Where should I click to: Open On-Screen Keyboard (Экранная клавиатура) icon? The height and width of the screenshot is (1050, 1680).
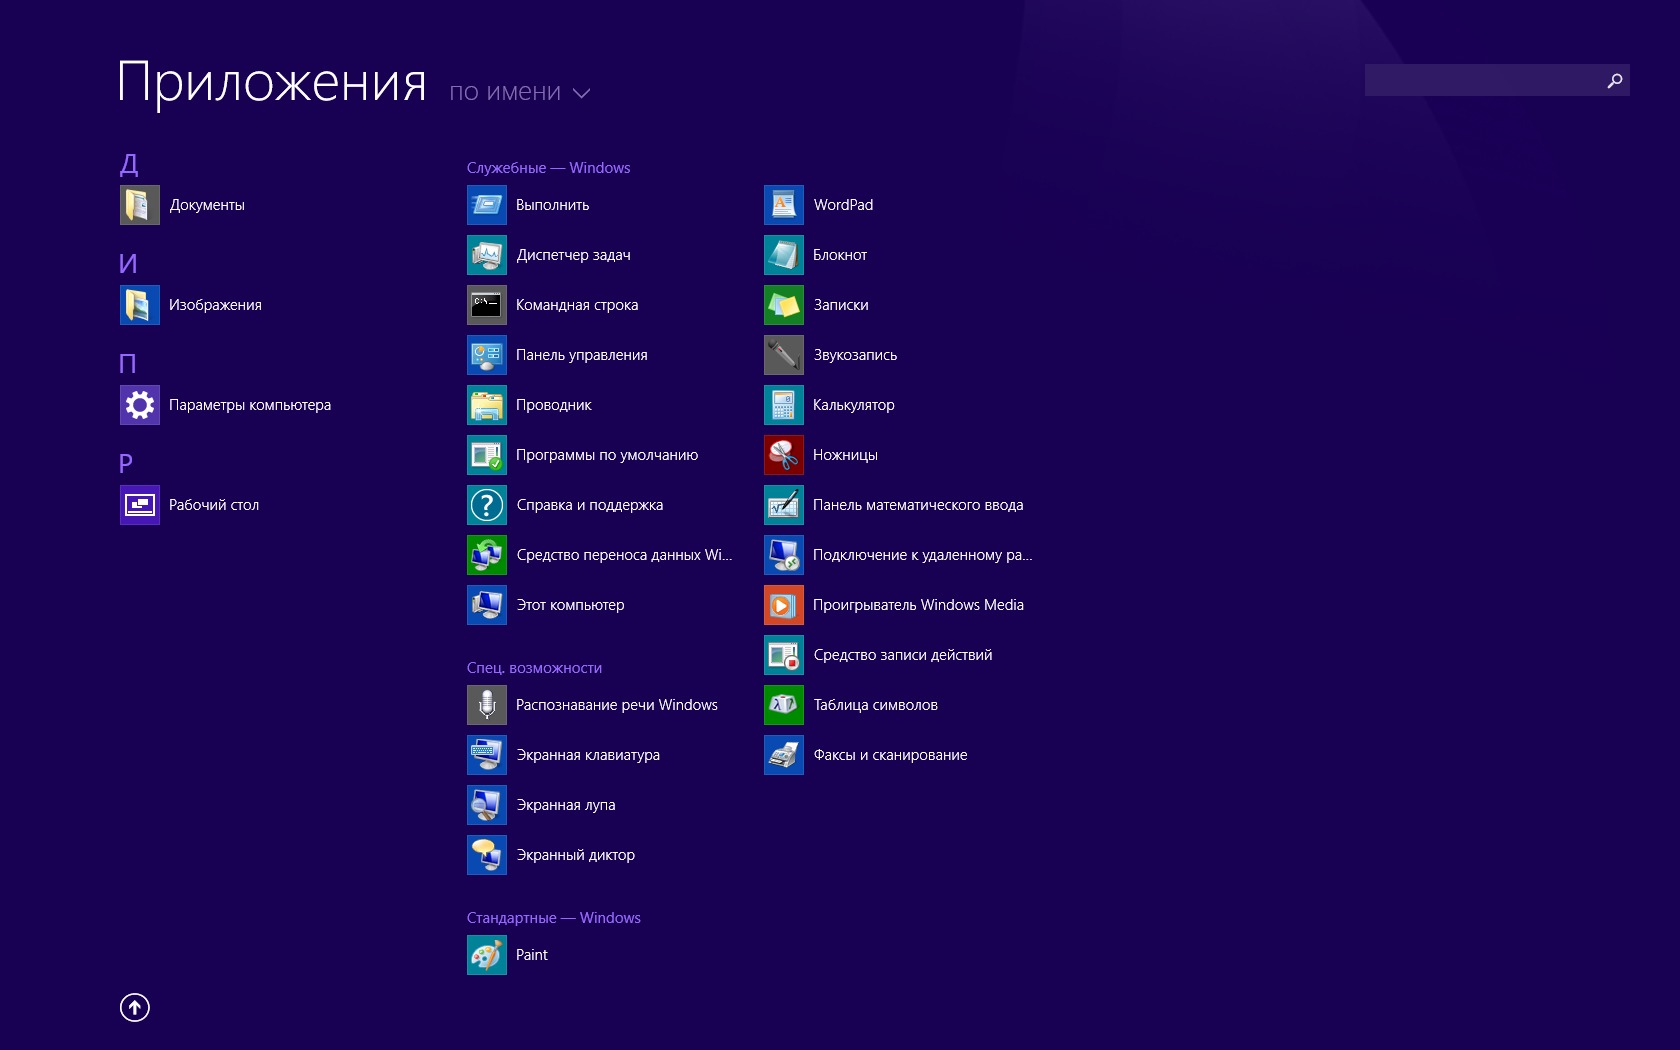click(486, 755)
